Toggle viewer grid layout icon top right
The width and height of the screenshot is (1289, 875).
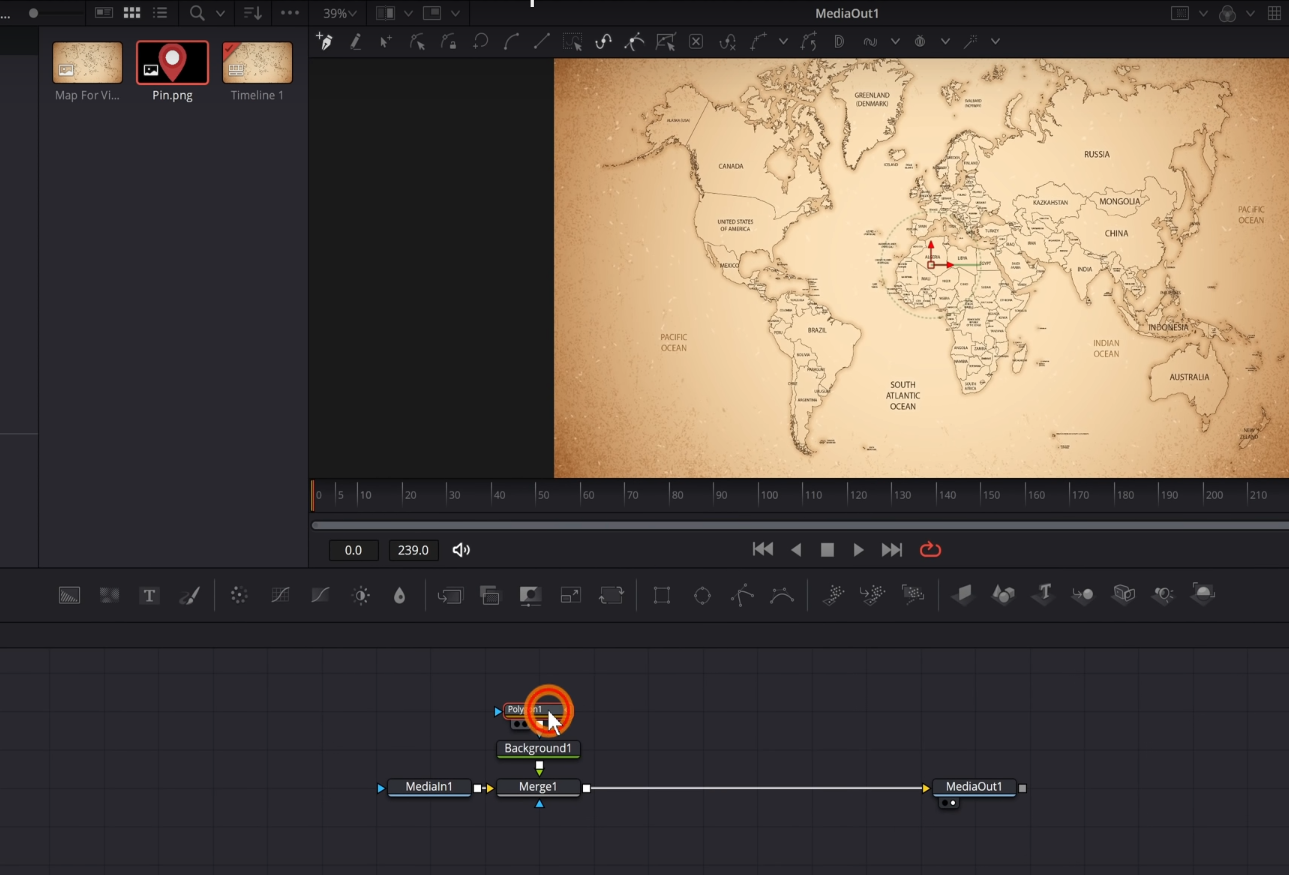click(1274, 13)
